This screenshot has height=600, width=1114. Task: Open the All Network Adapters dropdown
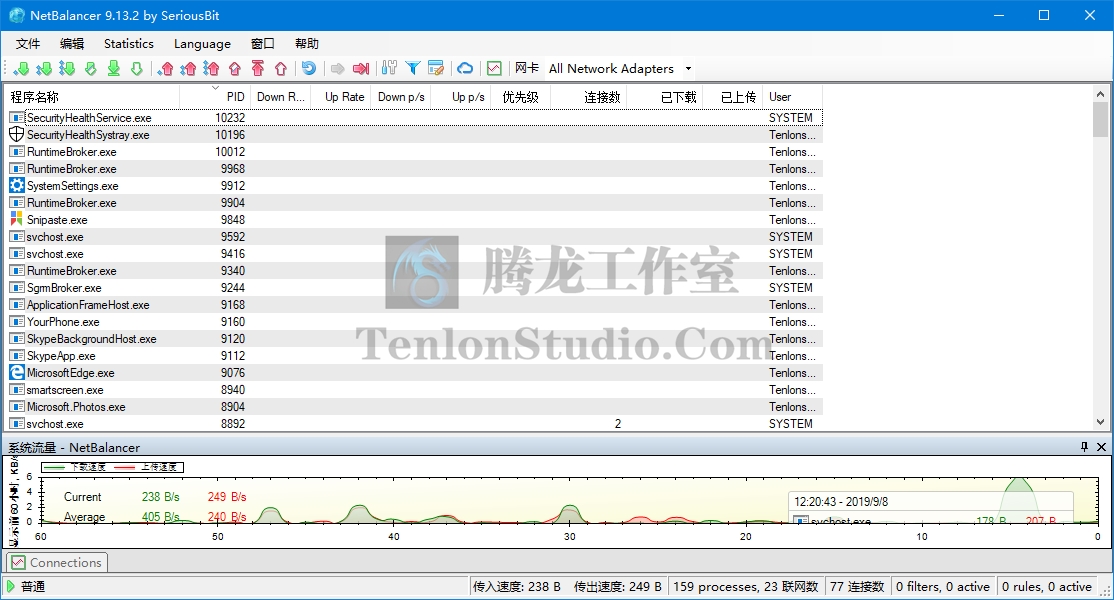620,69
